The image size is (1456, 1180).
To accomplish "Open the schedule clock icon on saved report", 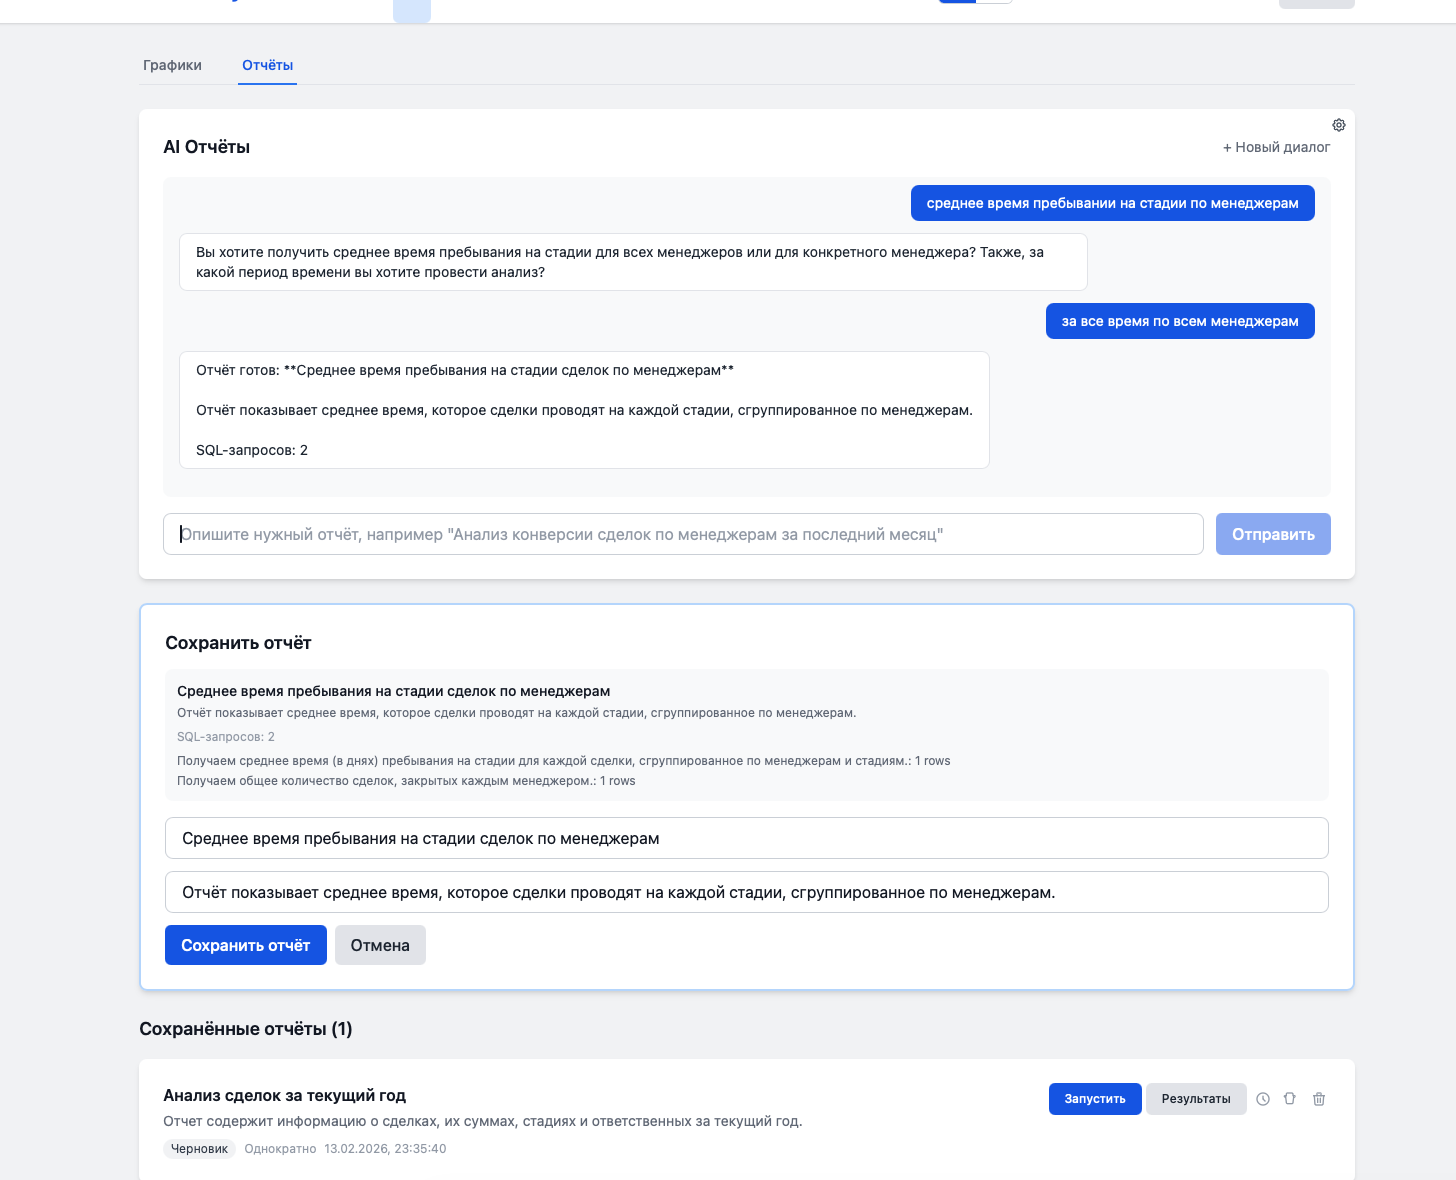I will tap(1262, 1098).
